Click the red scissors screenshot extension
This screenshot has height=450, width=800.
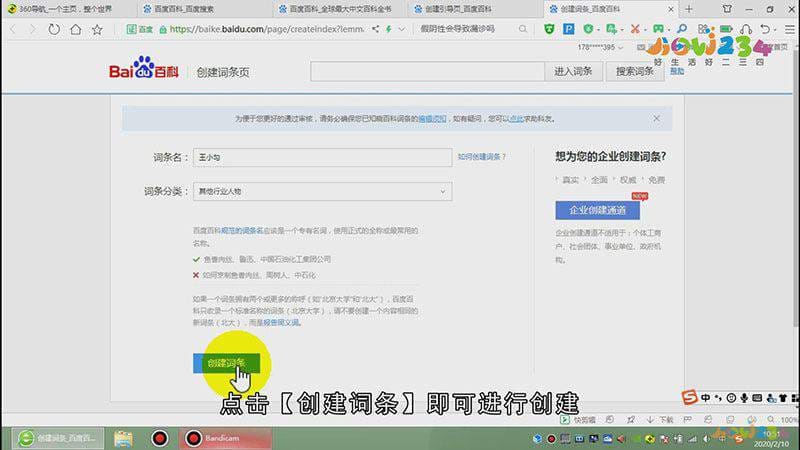pyautogui.click(x=635, y=29)
